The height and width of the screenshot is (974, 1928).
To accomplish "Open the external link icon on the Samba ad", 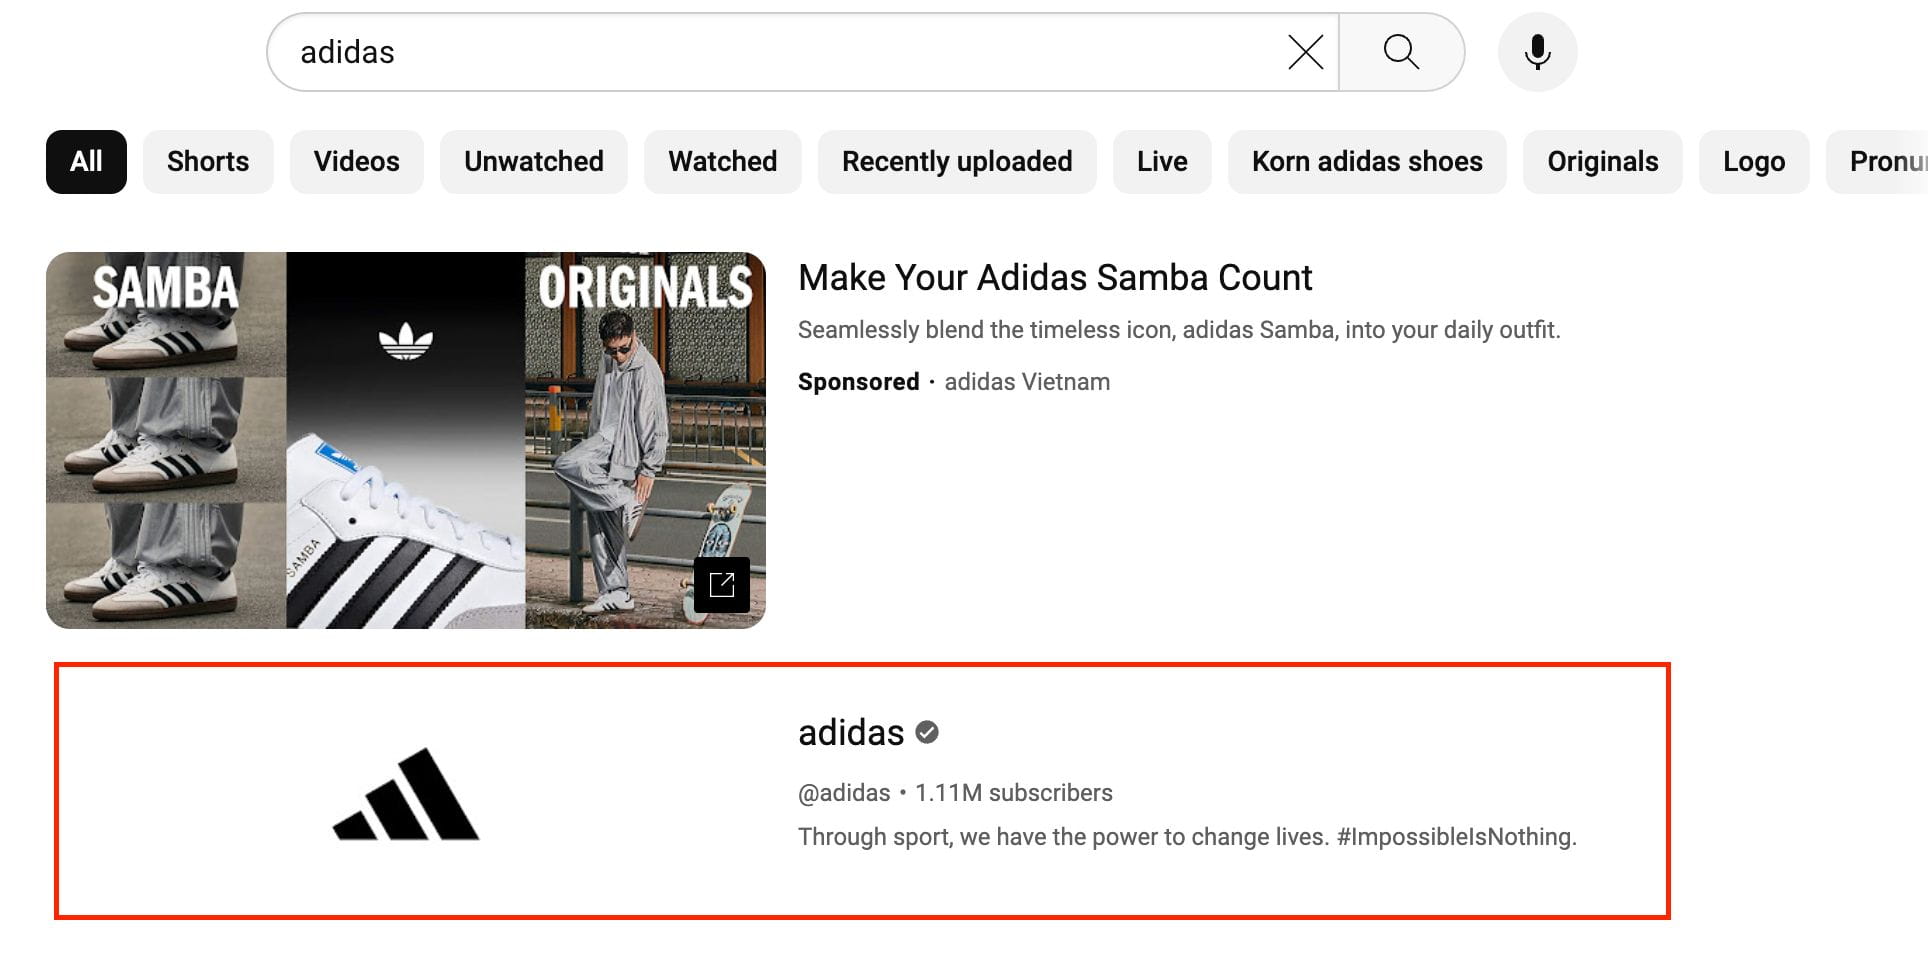I will 722,585.
